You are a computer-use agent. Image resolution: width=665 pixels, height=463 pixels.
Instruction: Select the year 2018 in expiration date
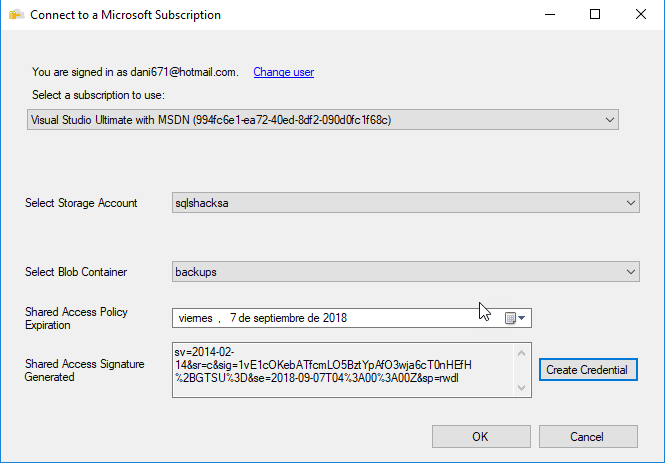coord(334,318)
